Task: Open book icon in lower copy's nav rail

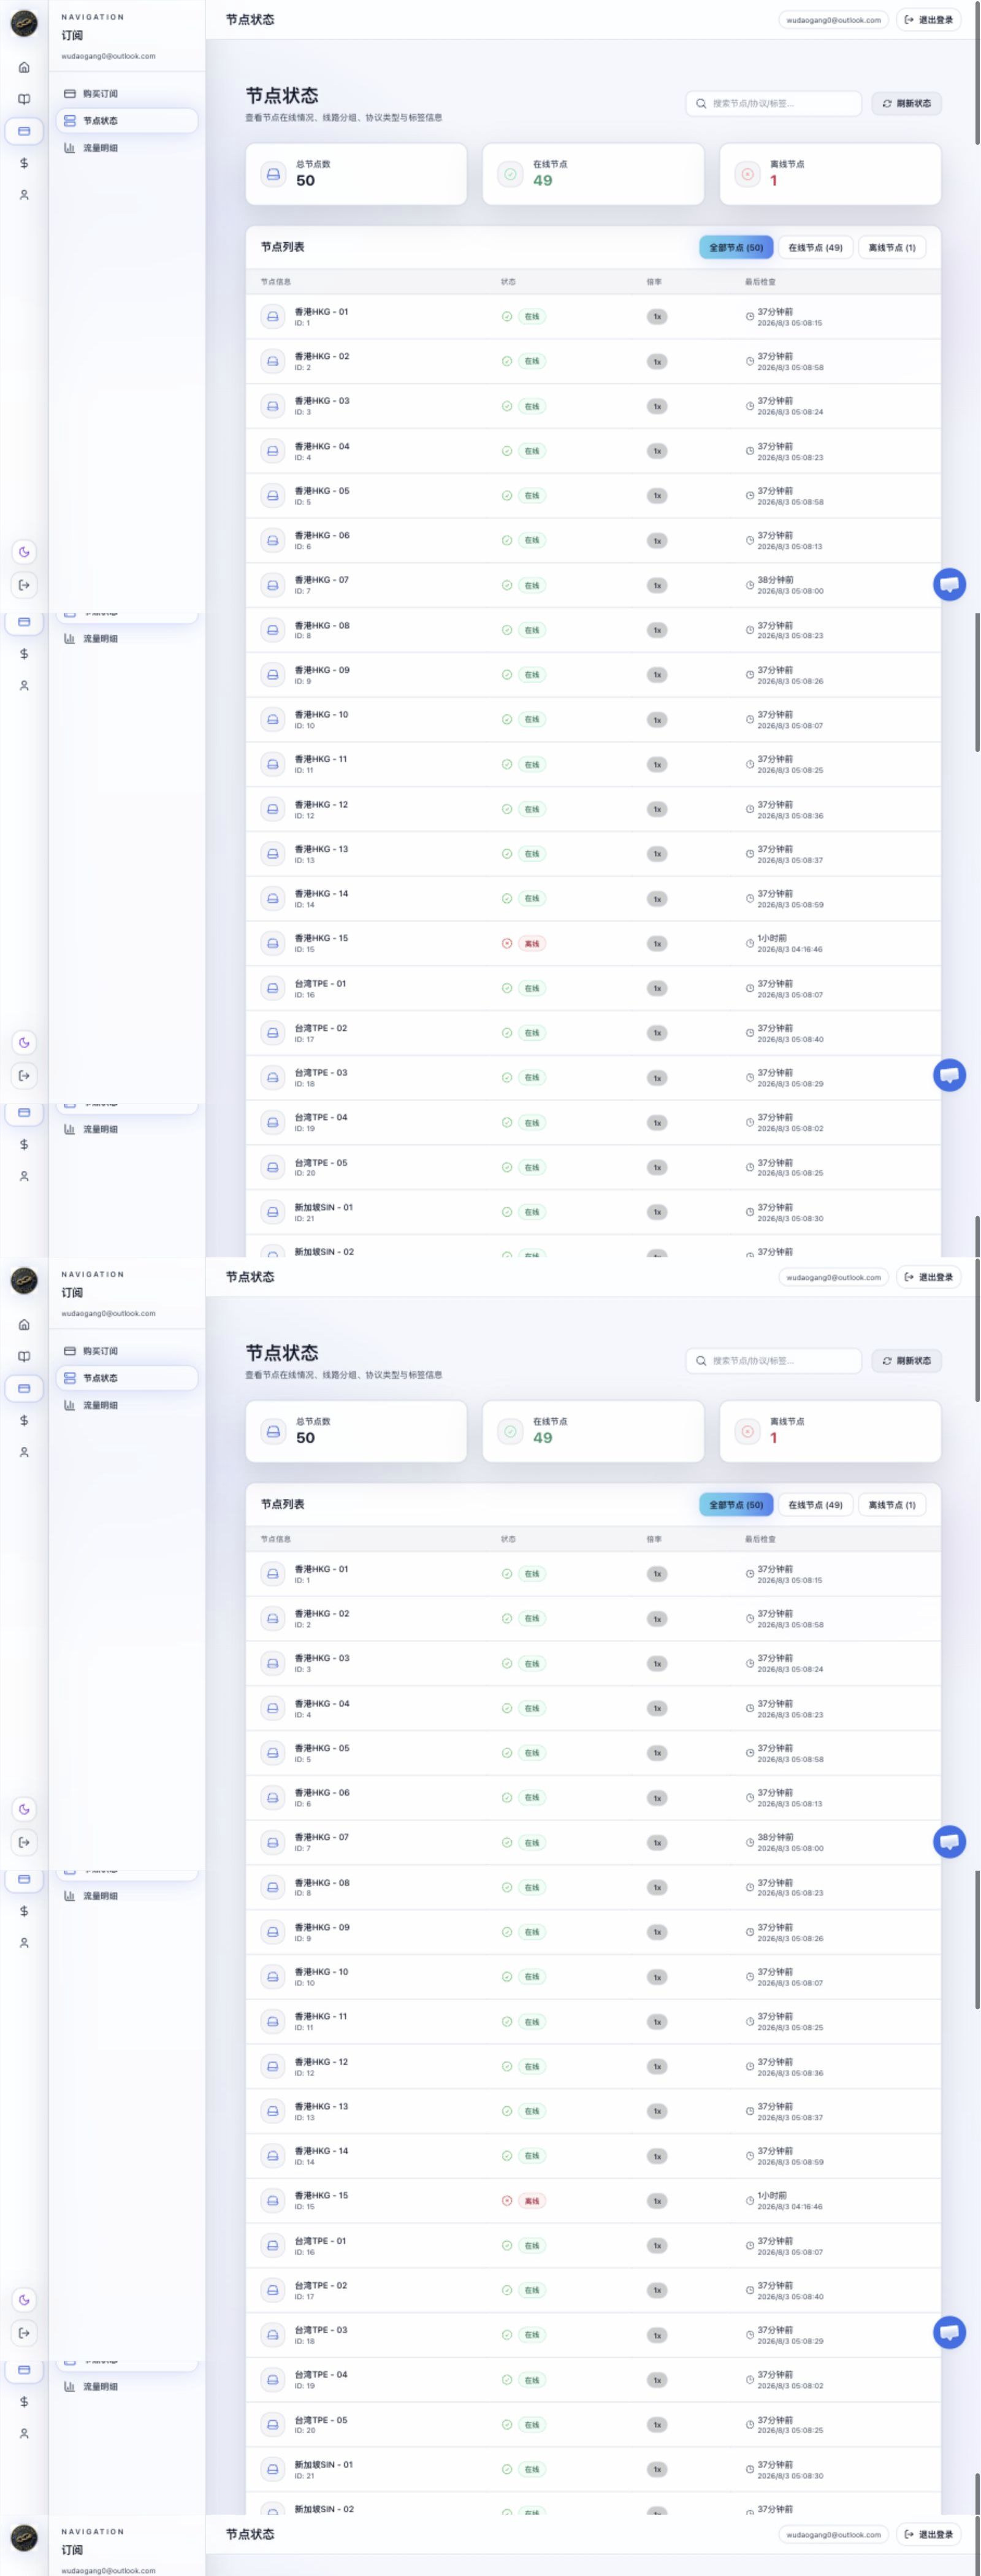Action: (x=24, y=1356)
